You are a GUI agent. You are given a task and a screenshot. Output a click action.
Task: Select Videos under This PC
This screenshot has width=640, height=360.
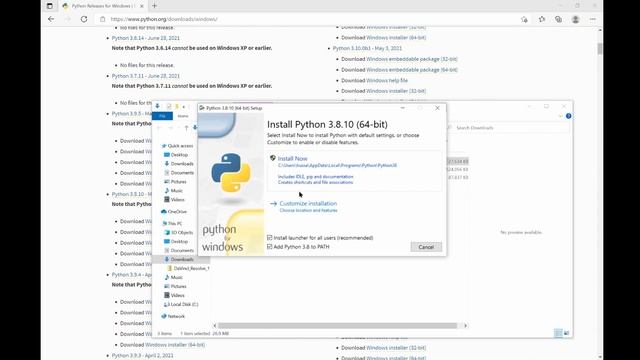174,295
